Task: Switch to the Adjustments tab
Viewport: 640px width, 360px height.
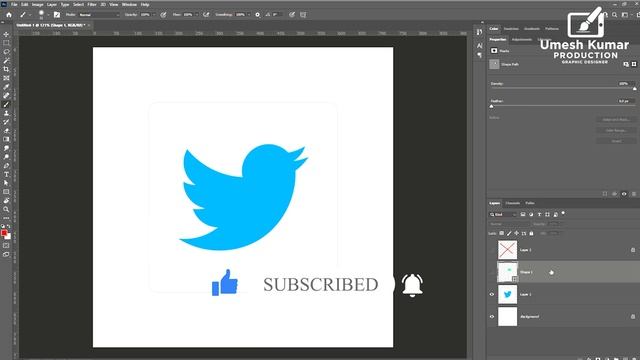Action: [x=522, y=40]
